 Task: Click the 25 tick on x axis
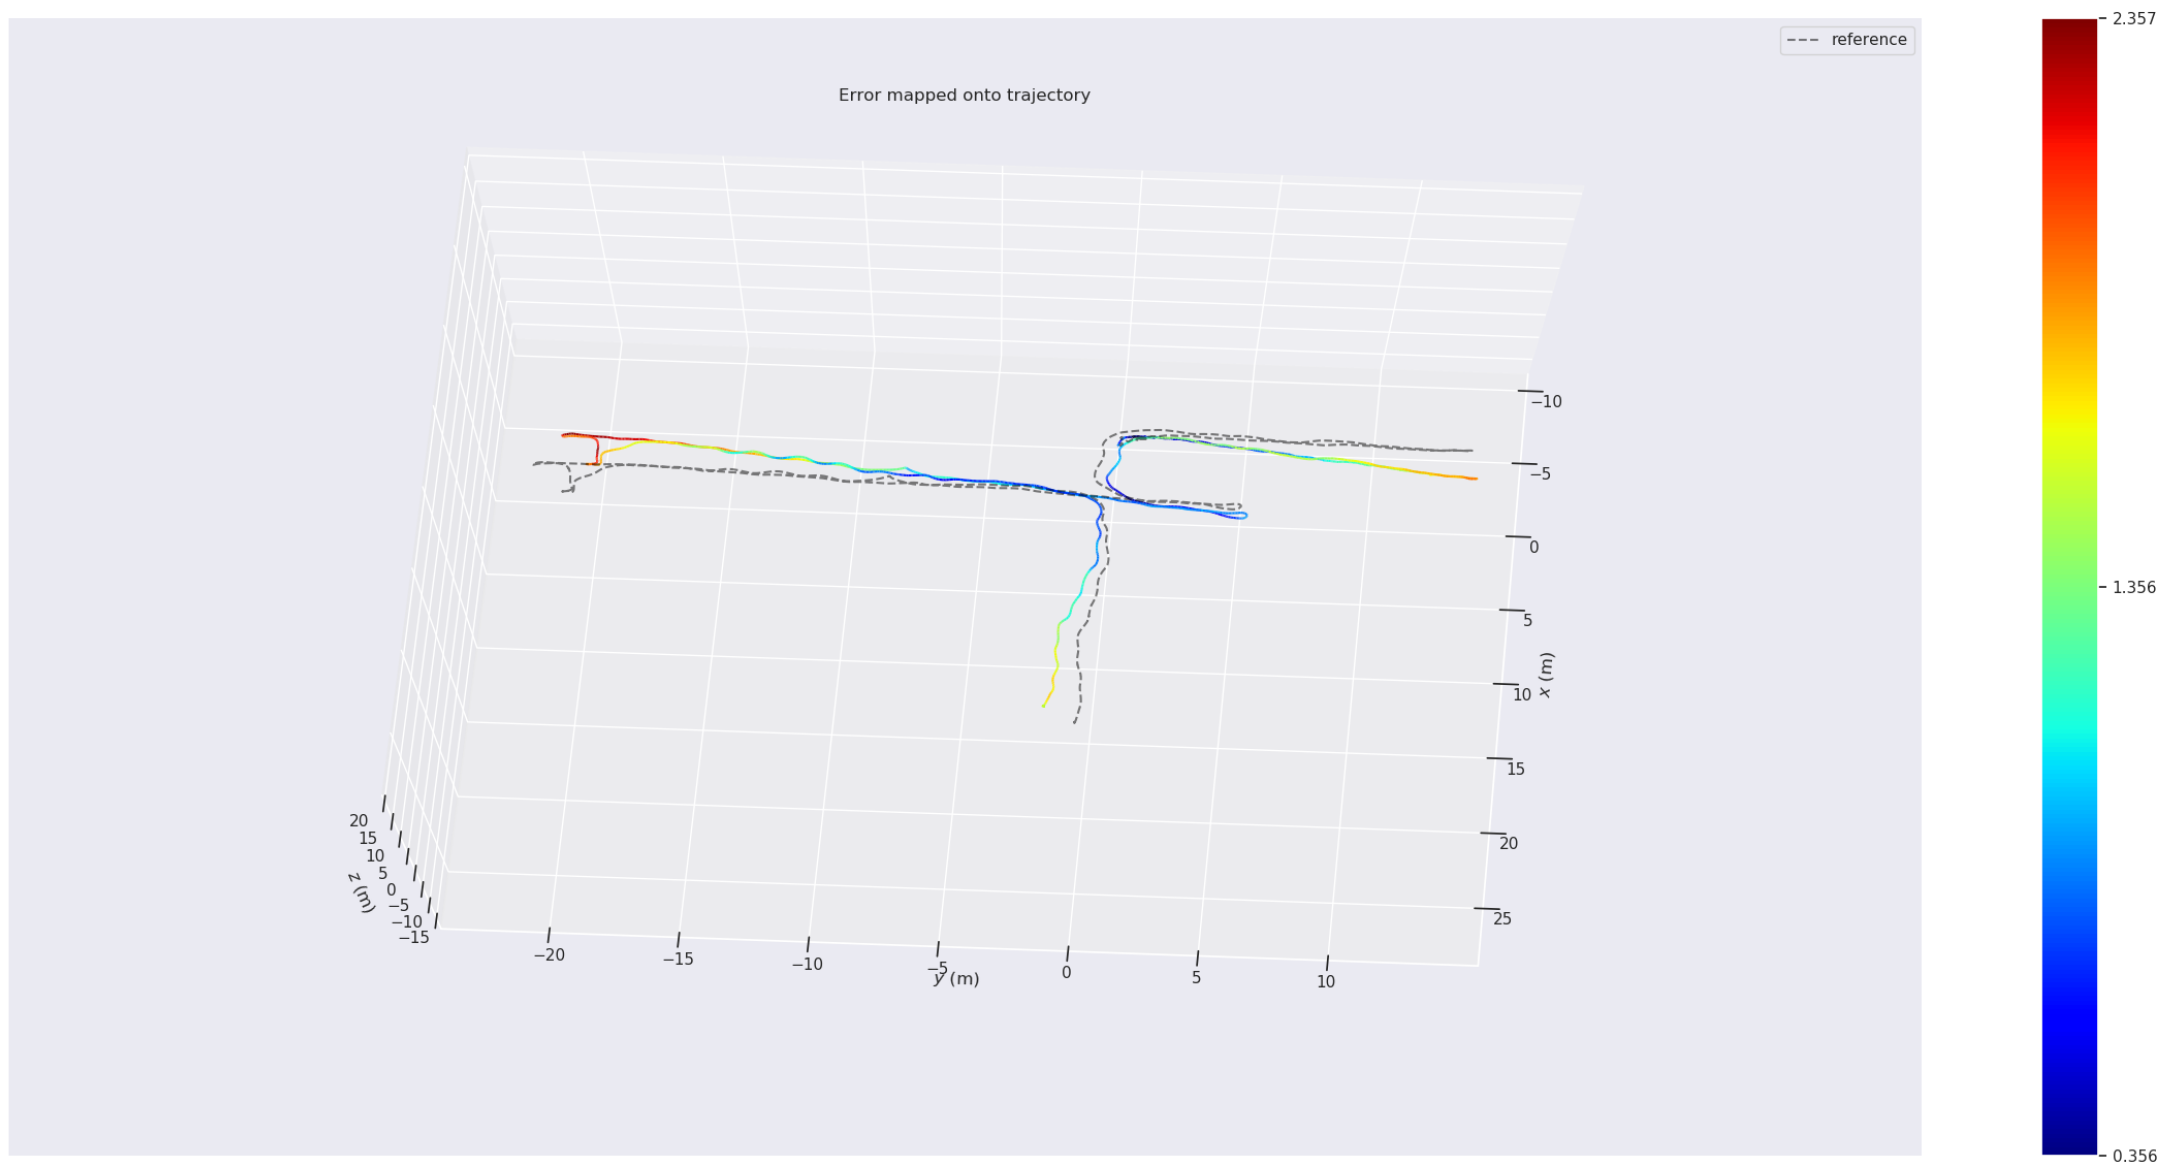(x=1502, y=918)
